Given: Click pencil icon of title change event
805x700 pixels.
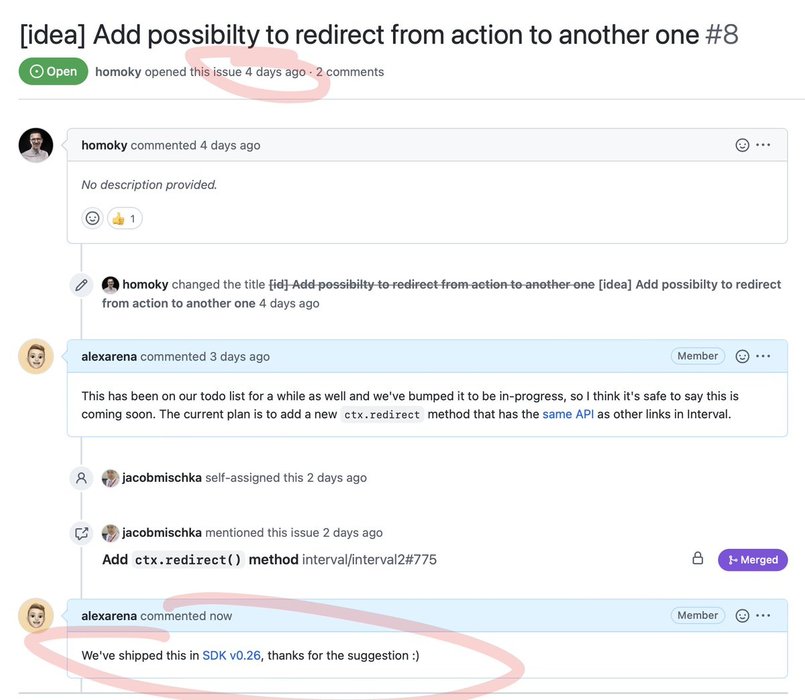Looking at the screenshot, I should [81, 285].
